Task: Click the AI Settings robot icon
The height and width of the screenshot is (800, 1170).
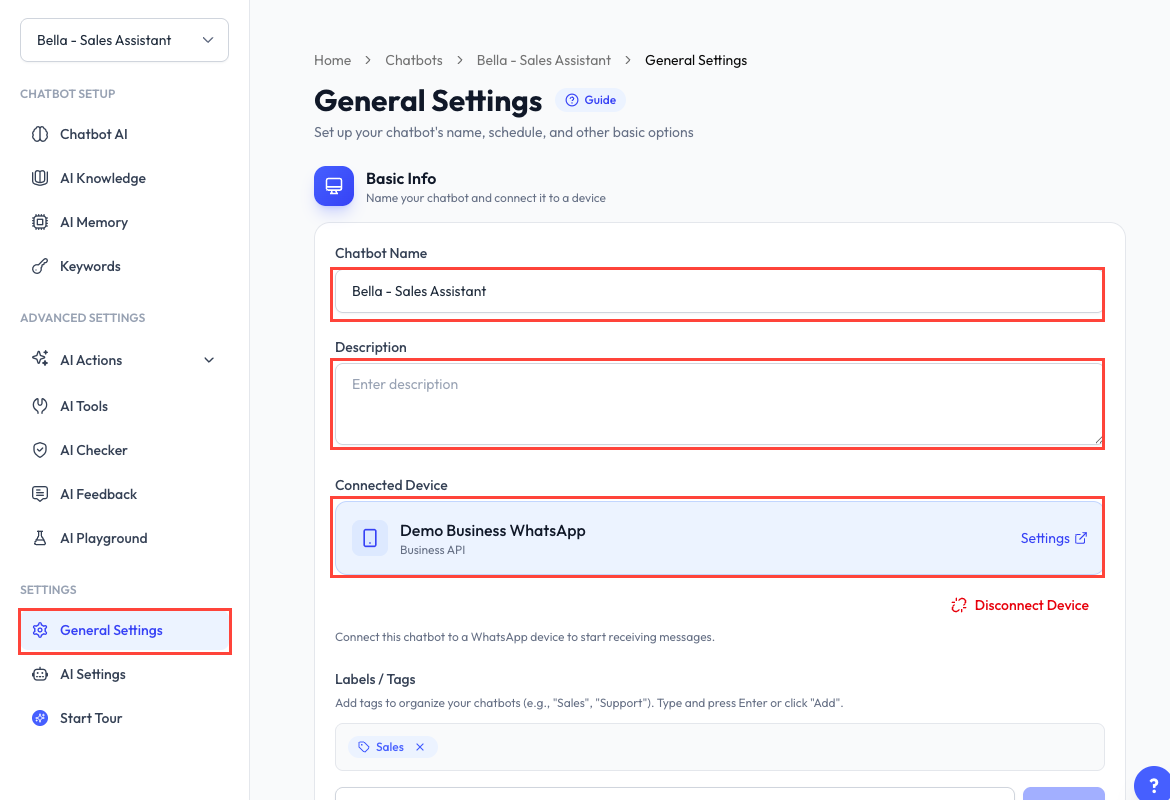Action: coord(40,675)
